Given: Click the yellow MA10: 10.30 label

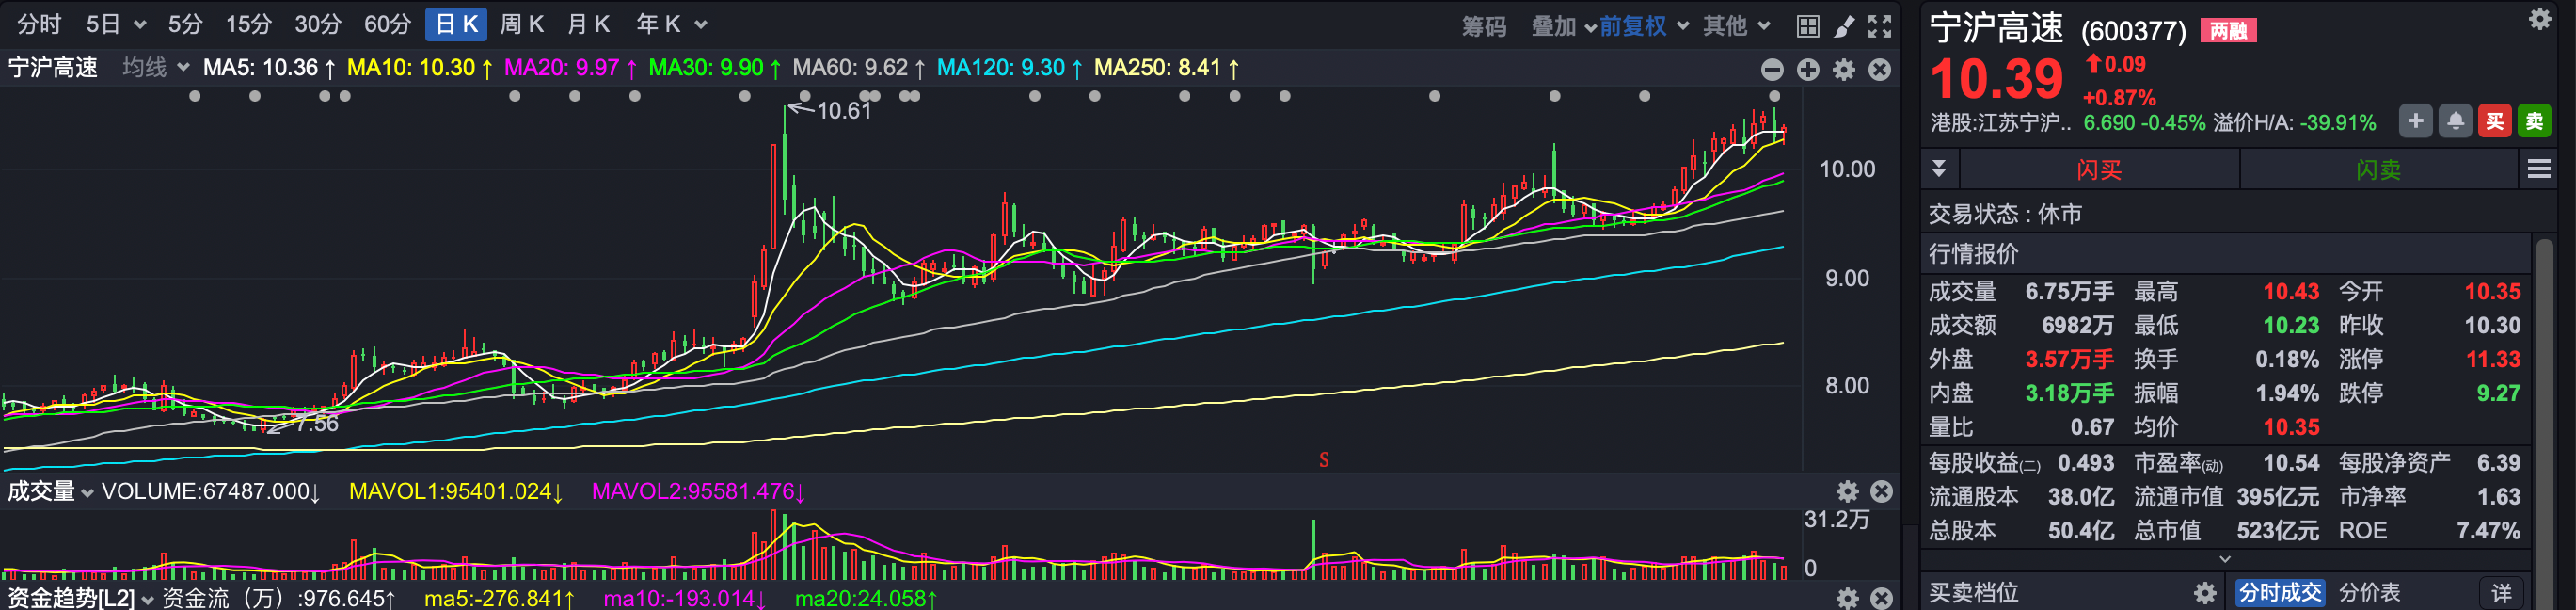Looking at the screenshot, I should pos(420,68).
